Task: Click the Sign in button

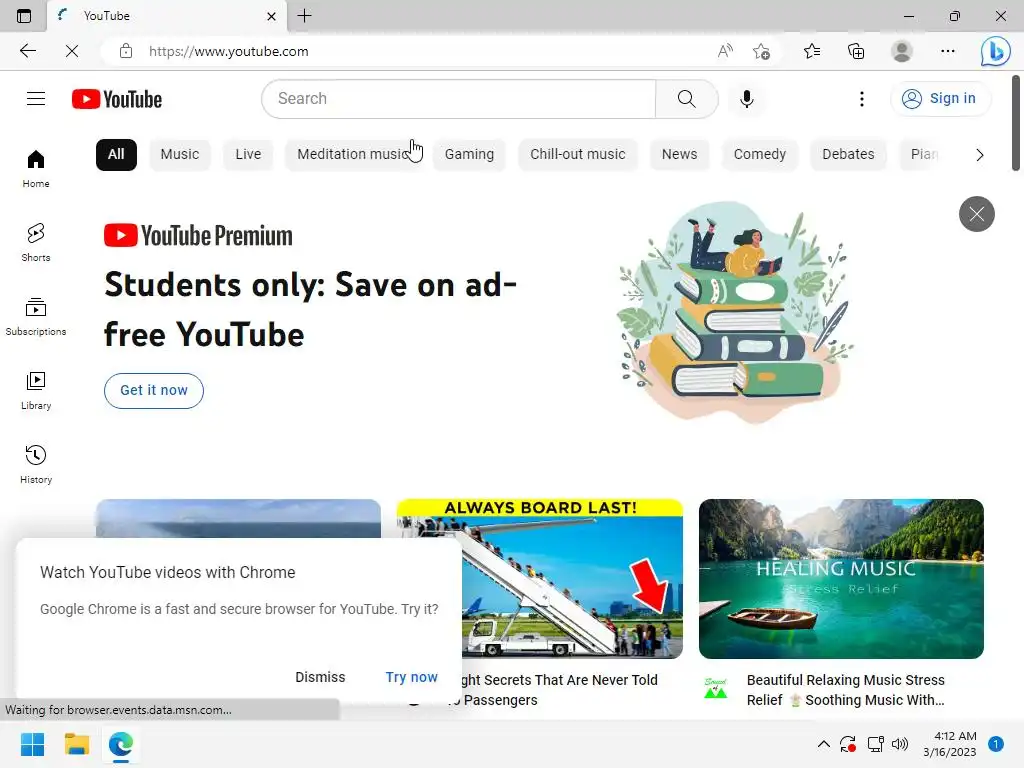Action: [x=940, y=99]
